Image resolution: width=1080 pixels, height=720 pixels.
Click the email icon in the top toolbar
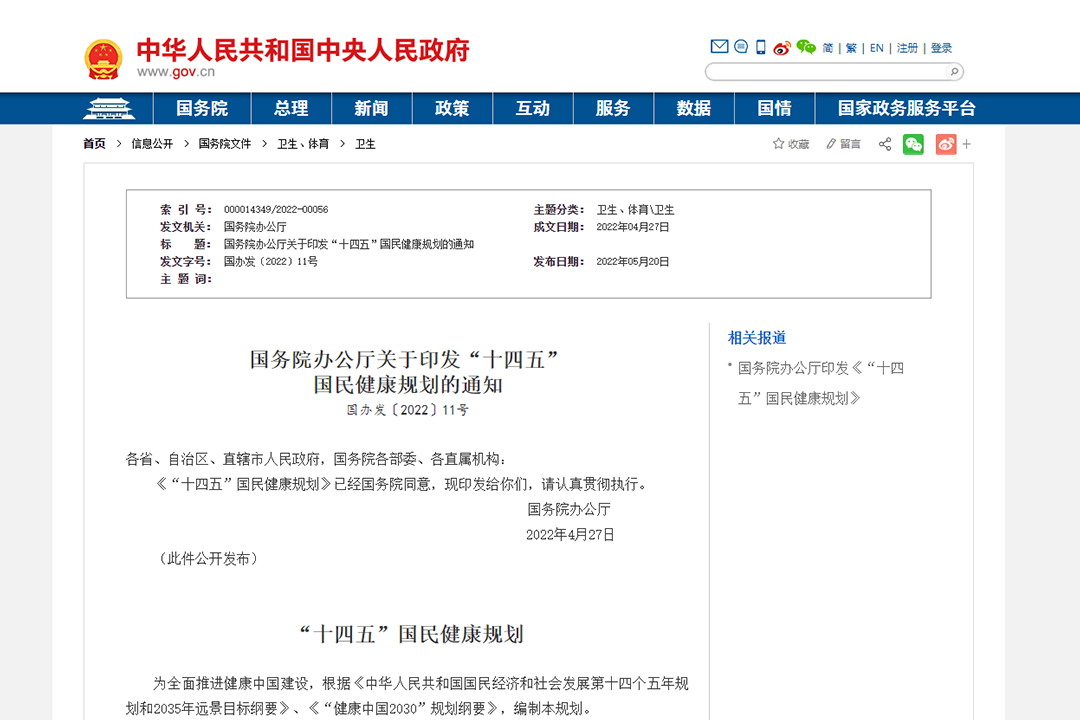pyautogui.click(x=719, y=46)
